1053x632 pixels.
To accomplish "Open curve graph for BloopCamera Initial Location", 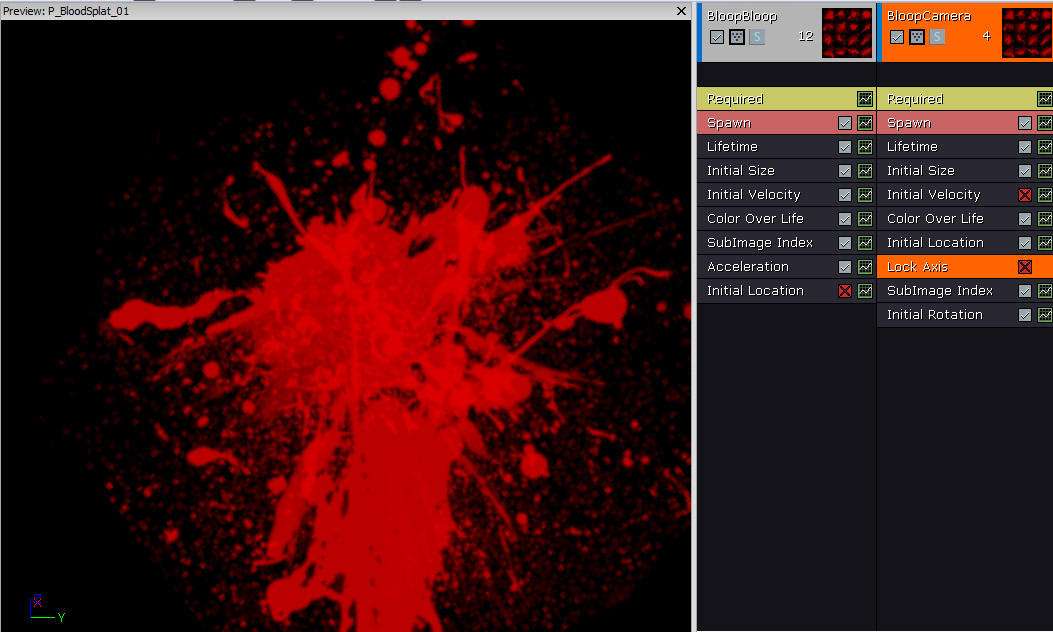I will [1045, 242].
